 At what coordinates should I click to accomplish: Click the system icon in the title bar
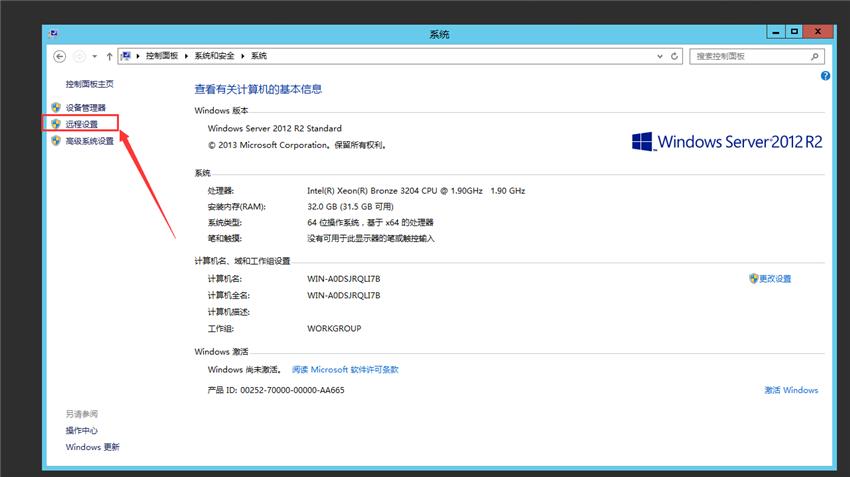[x=53, y=34]
